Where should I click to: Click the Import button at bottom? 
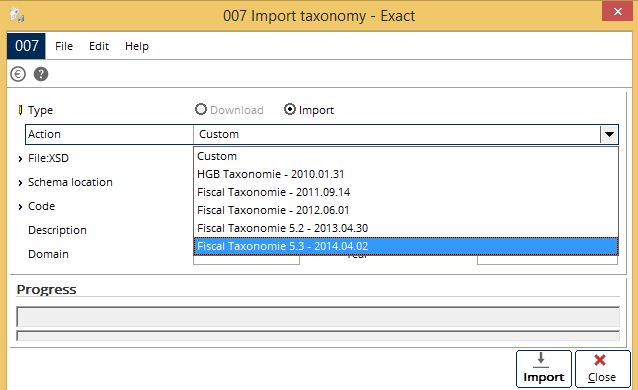point(544,369)
